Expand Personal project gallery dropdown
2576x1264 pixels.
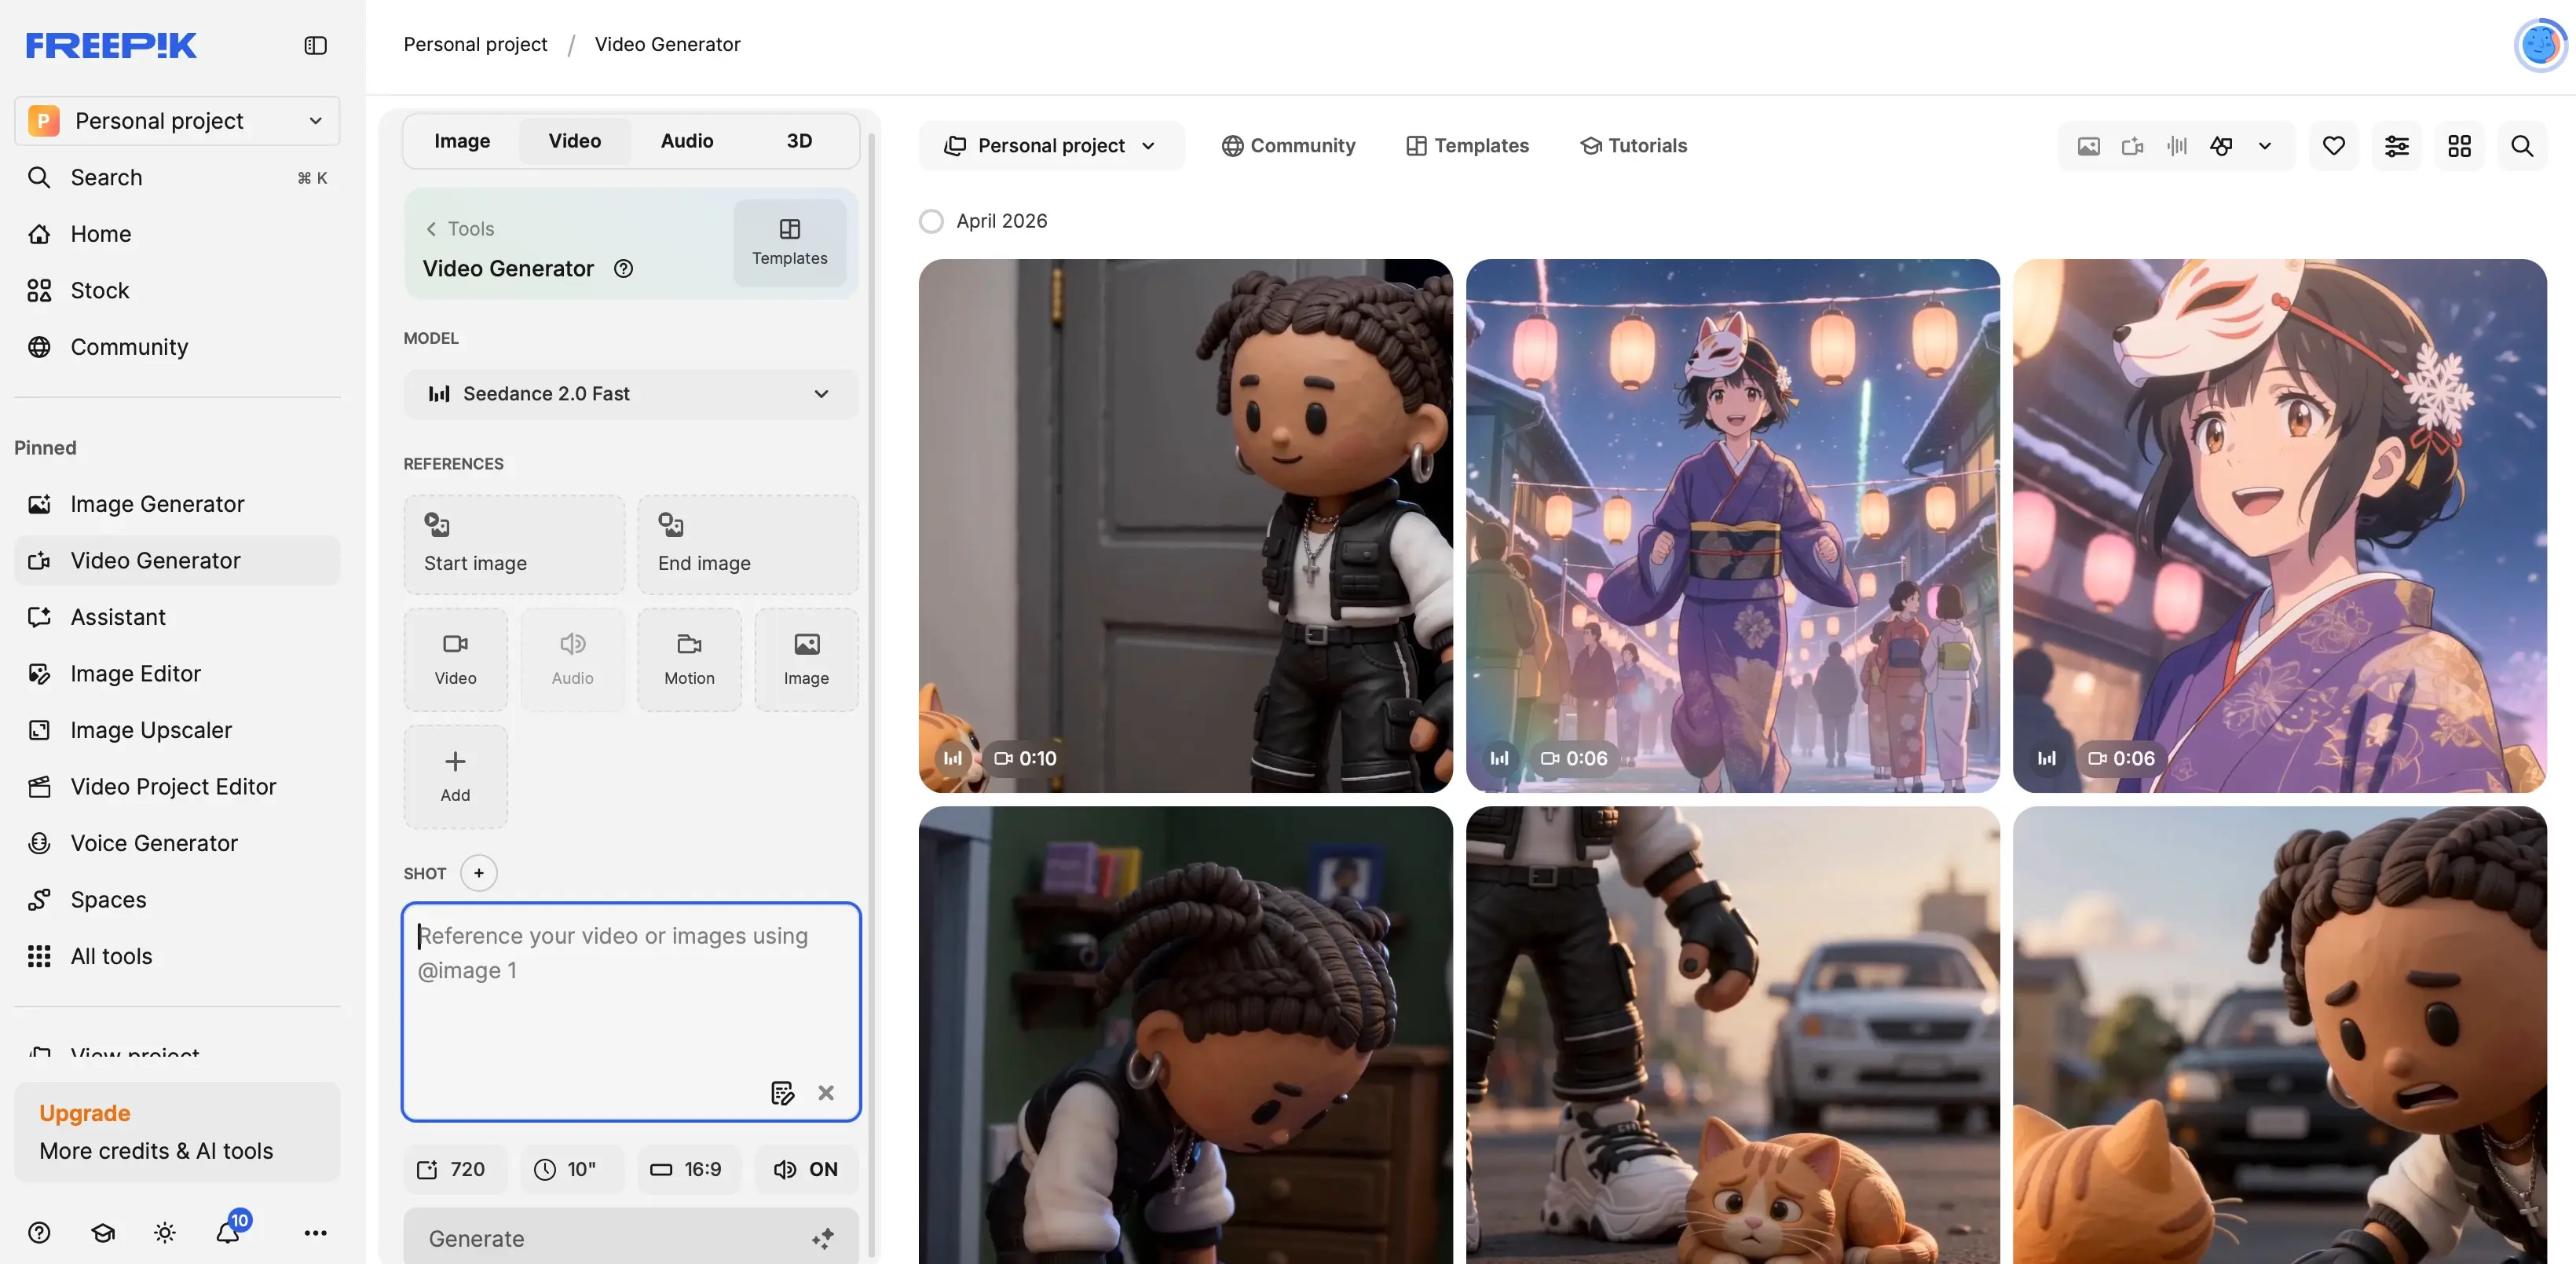(x=1051, y=146)
